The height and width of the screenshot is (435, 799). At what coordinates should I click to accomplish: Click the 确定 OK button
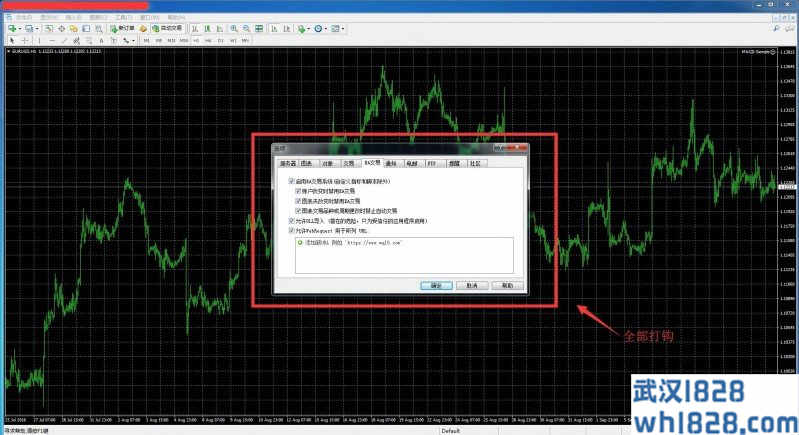tap(436, 286)
